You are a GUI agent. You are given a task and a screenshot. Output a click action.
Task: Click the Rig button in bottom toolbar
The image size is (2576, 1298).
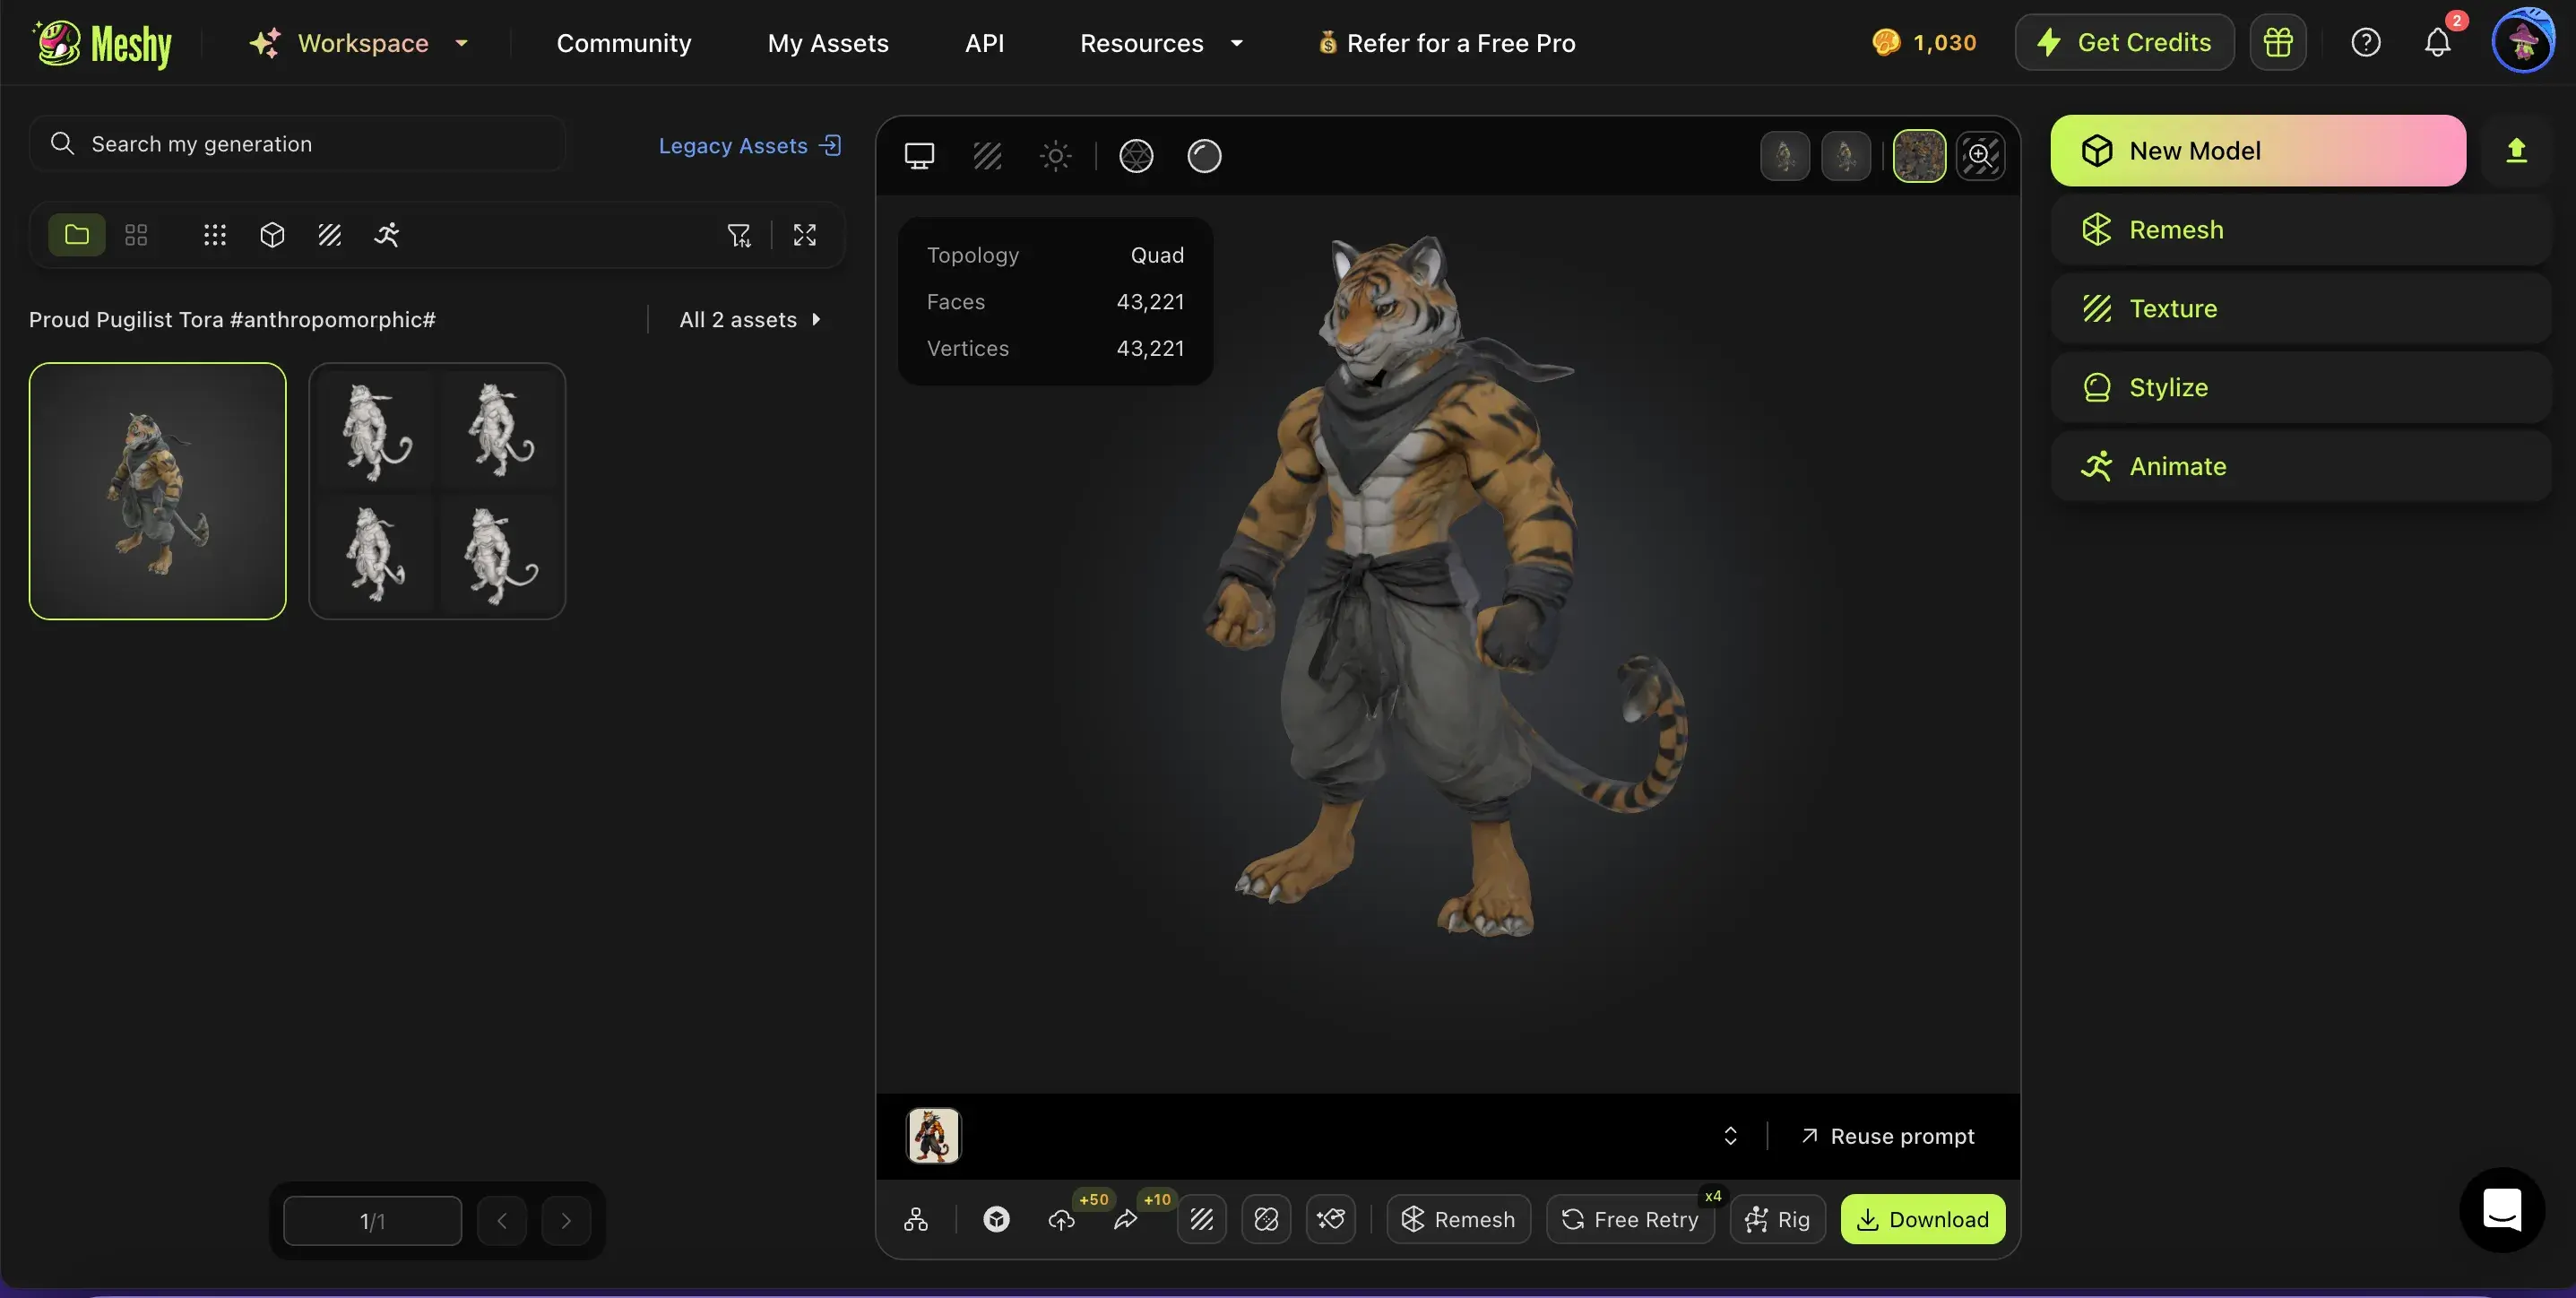point(1777,1219)
